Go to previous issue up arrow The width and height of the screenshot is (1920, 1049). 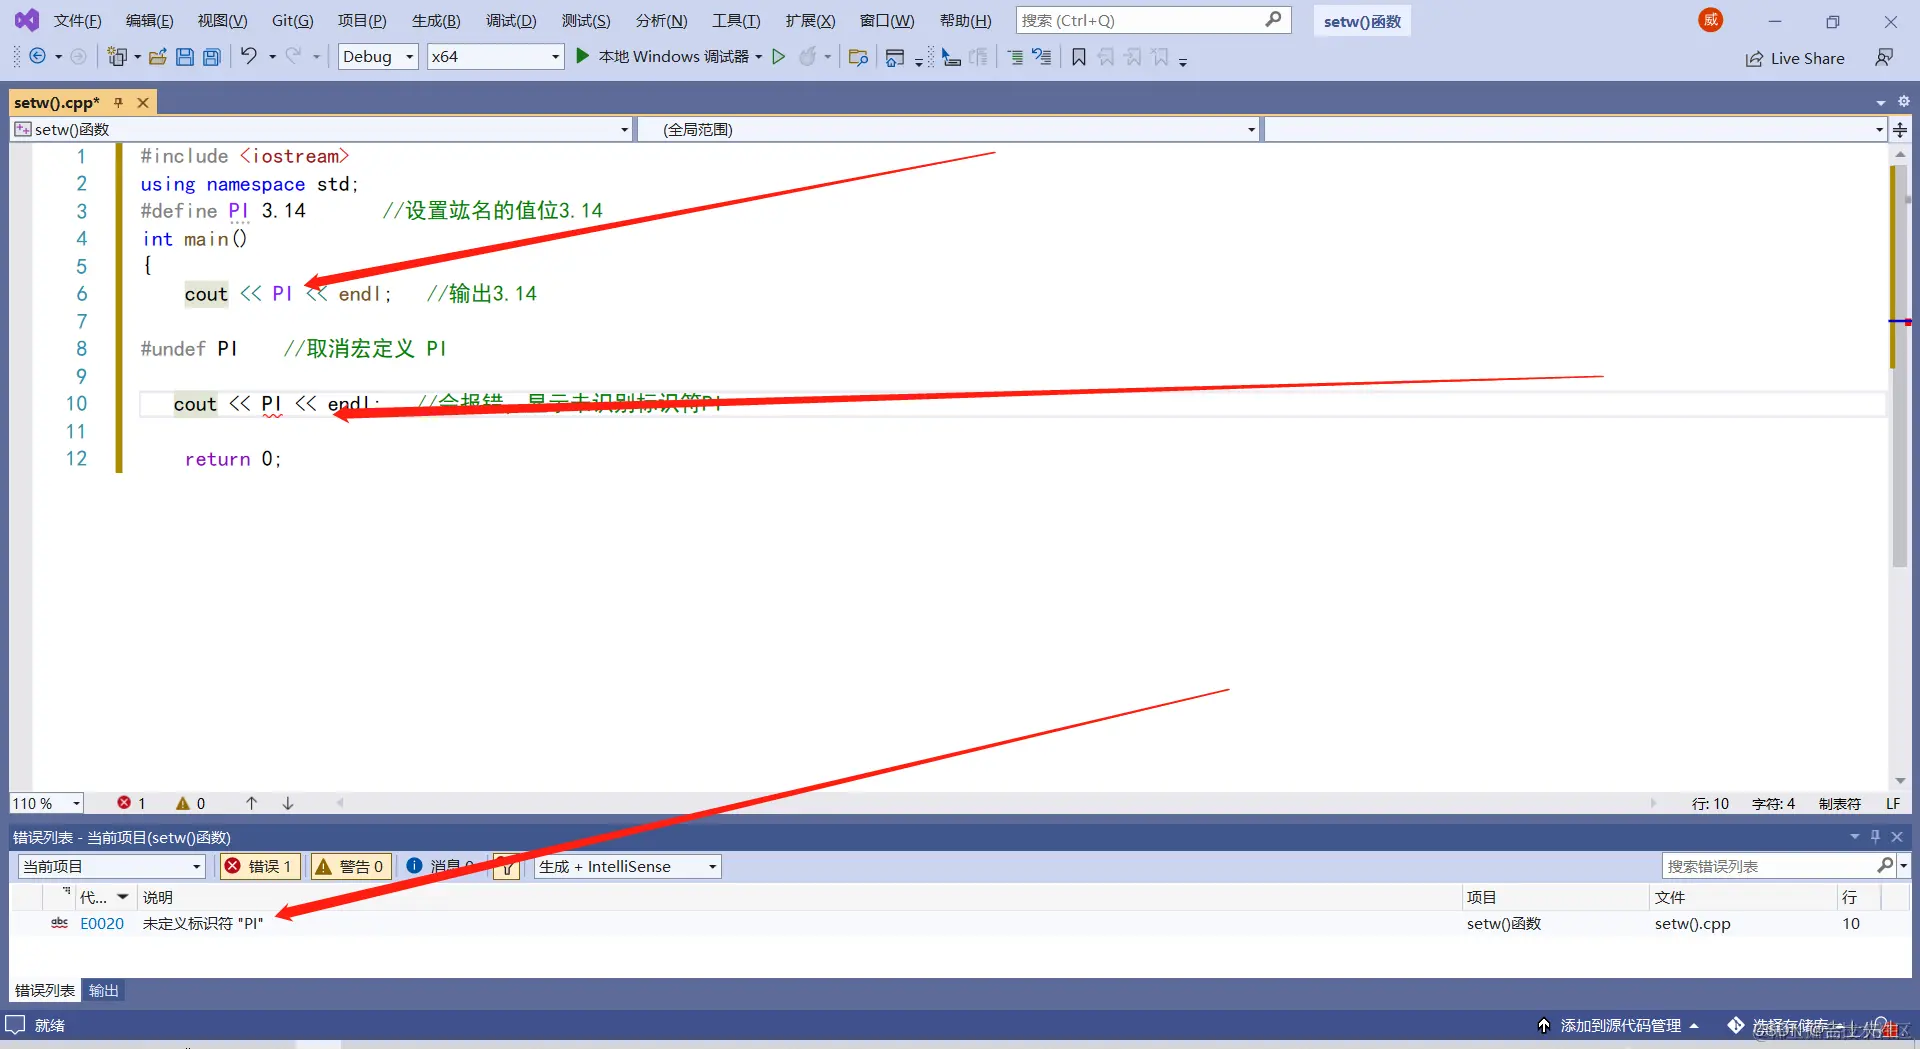252,803
